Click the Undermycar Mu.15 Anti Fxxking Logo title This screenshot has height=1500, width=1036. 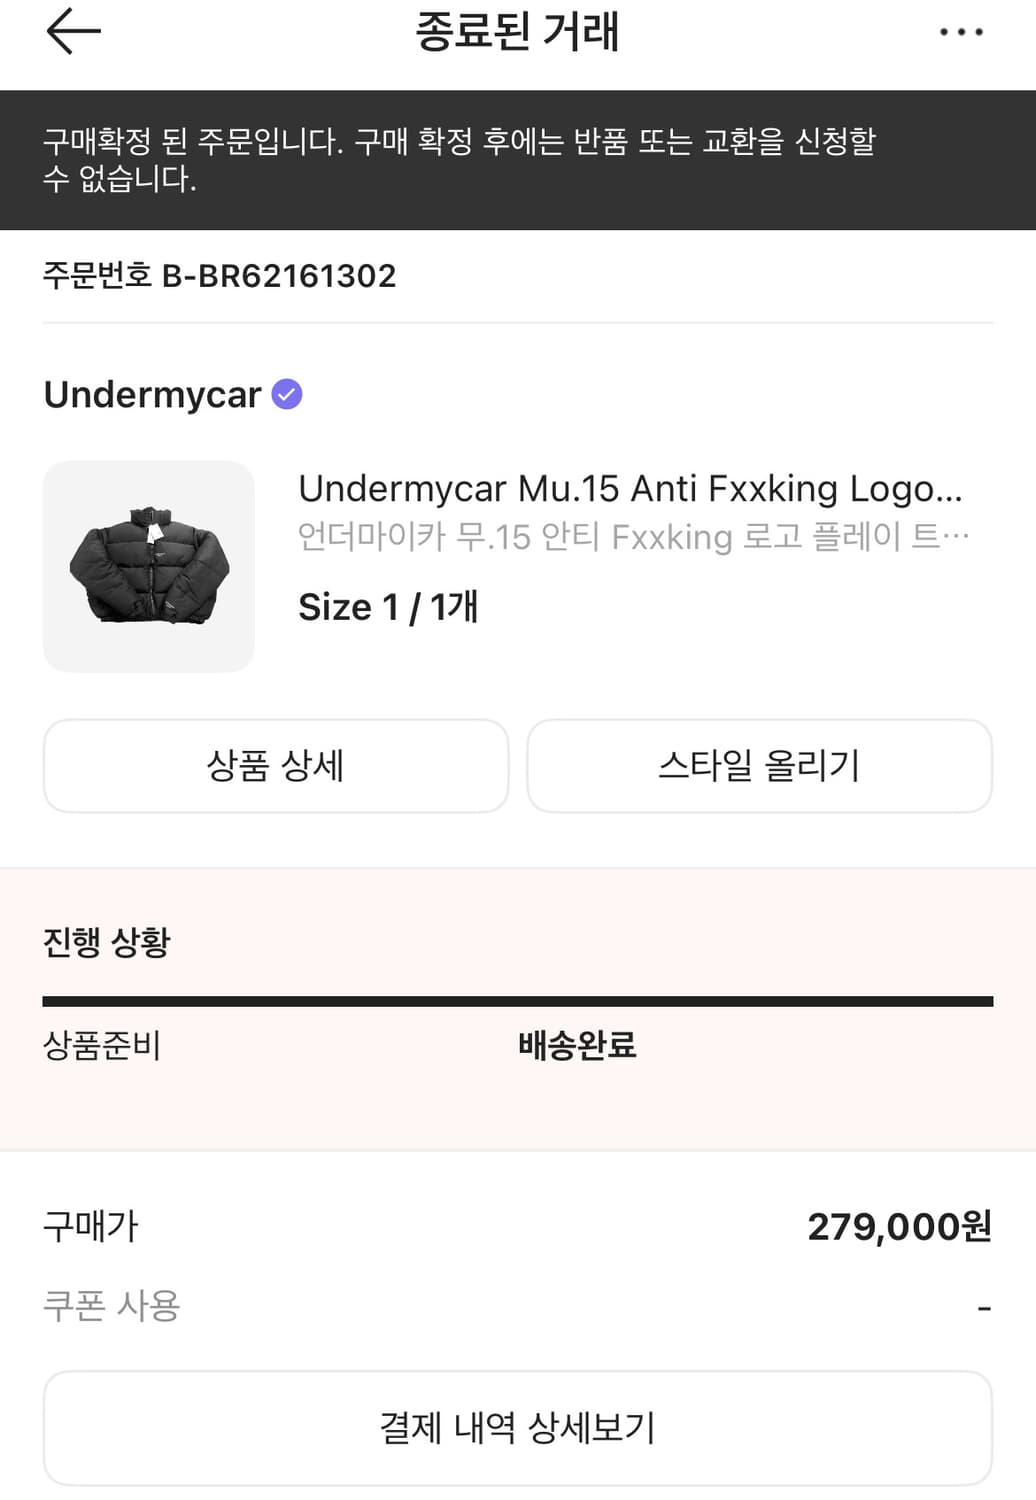(x=630, y=489)
